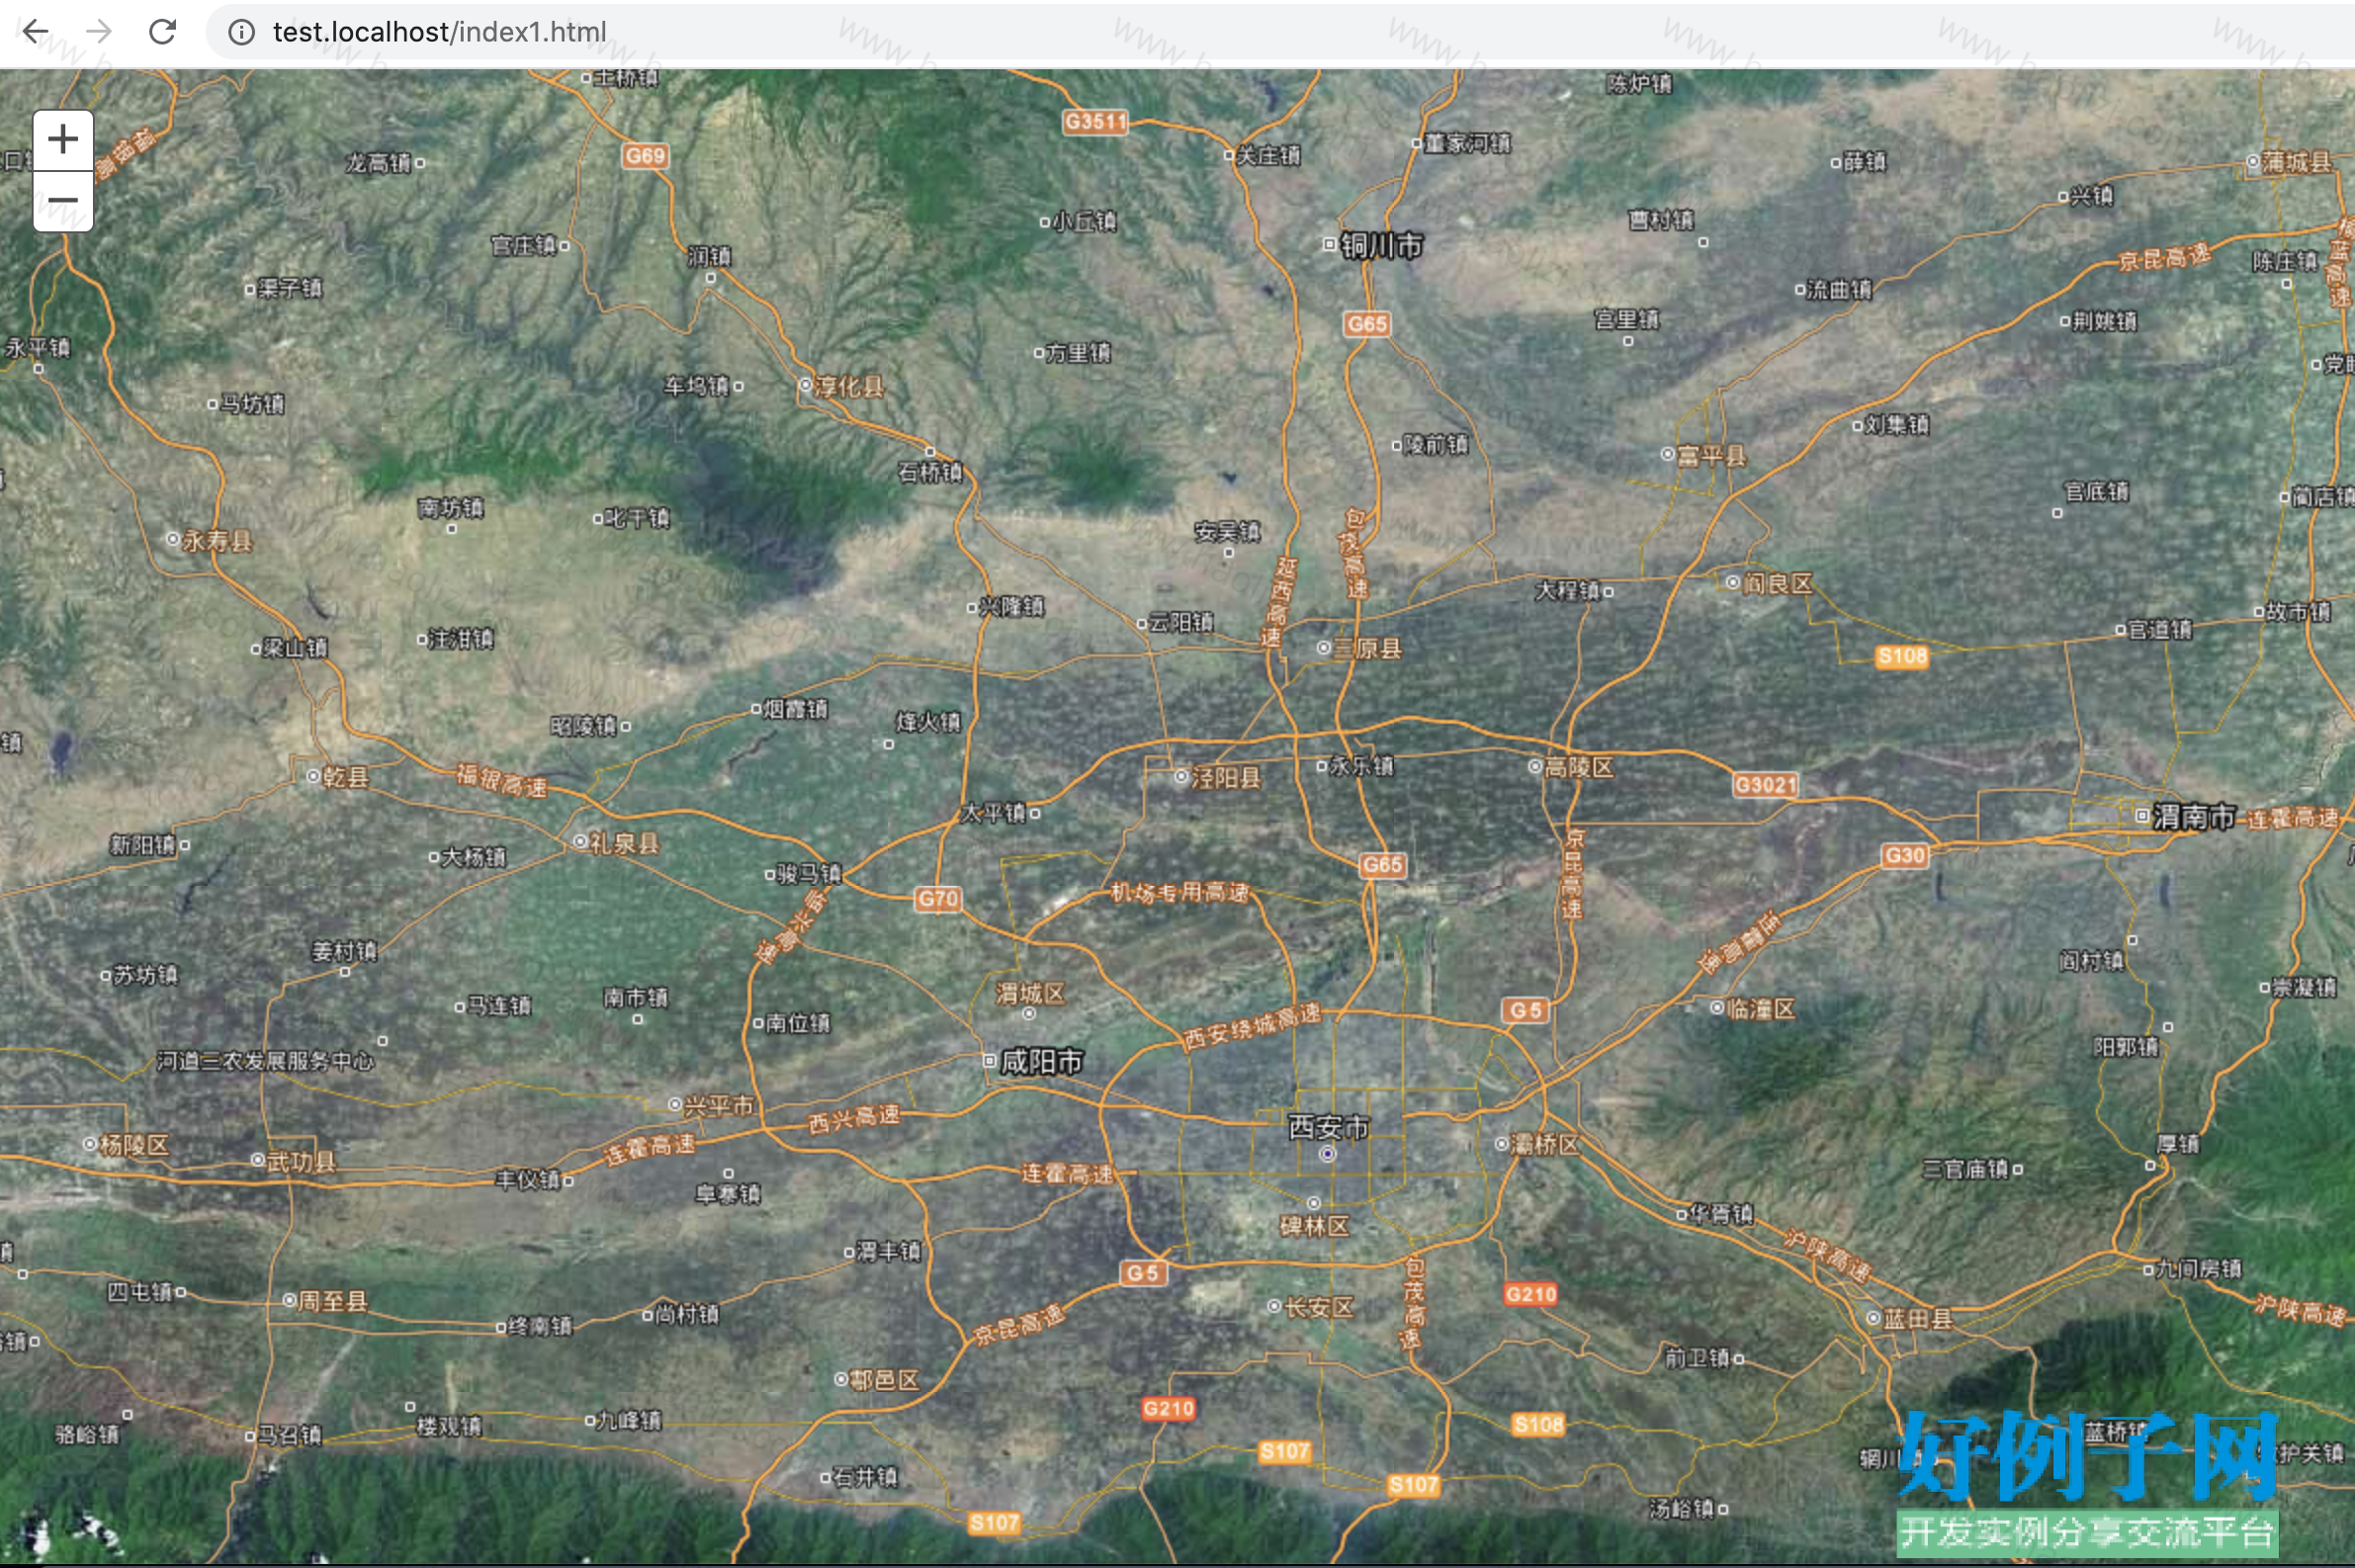Select the 九间房镇 town label

[2199, 1270]
